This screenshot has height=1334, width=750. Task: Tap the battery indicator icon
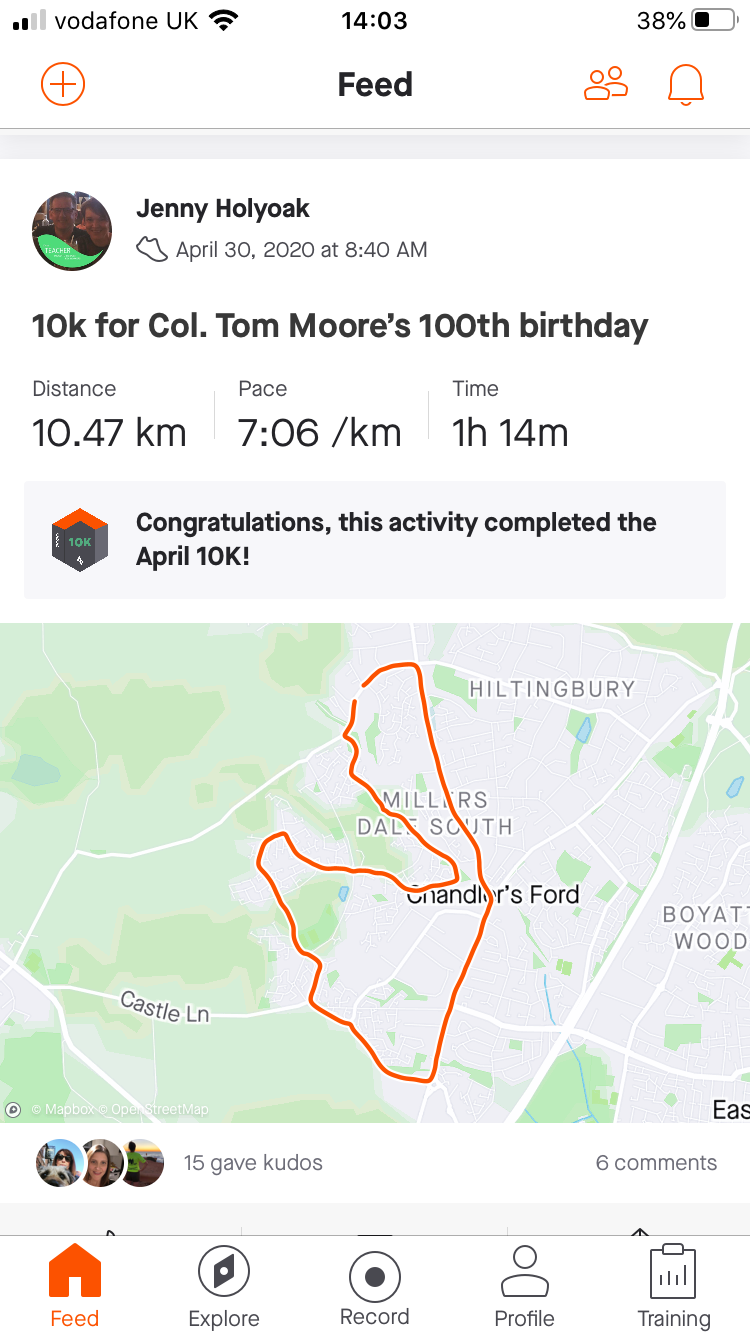713,21
